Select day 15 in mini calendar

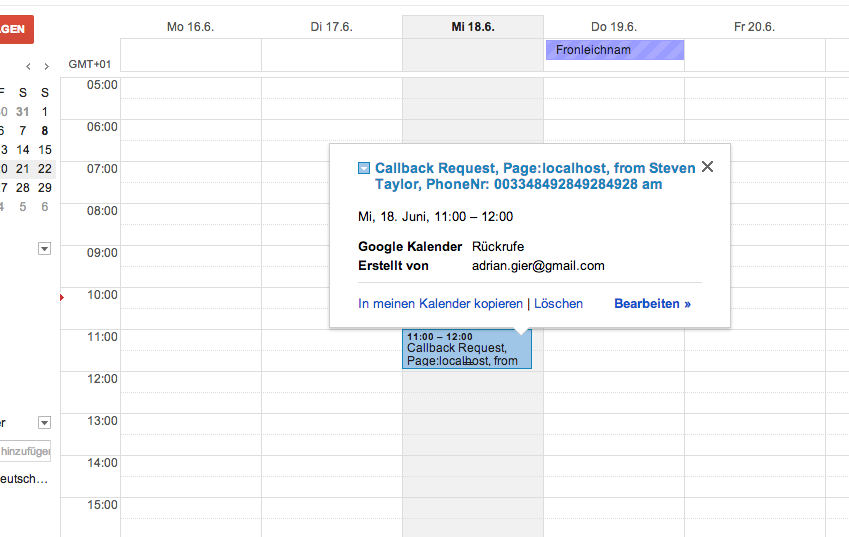[x=44, y=150]
